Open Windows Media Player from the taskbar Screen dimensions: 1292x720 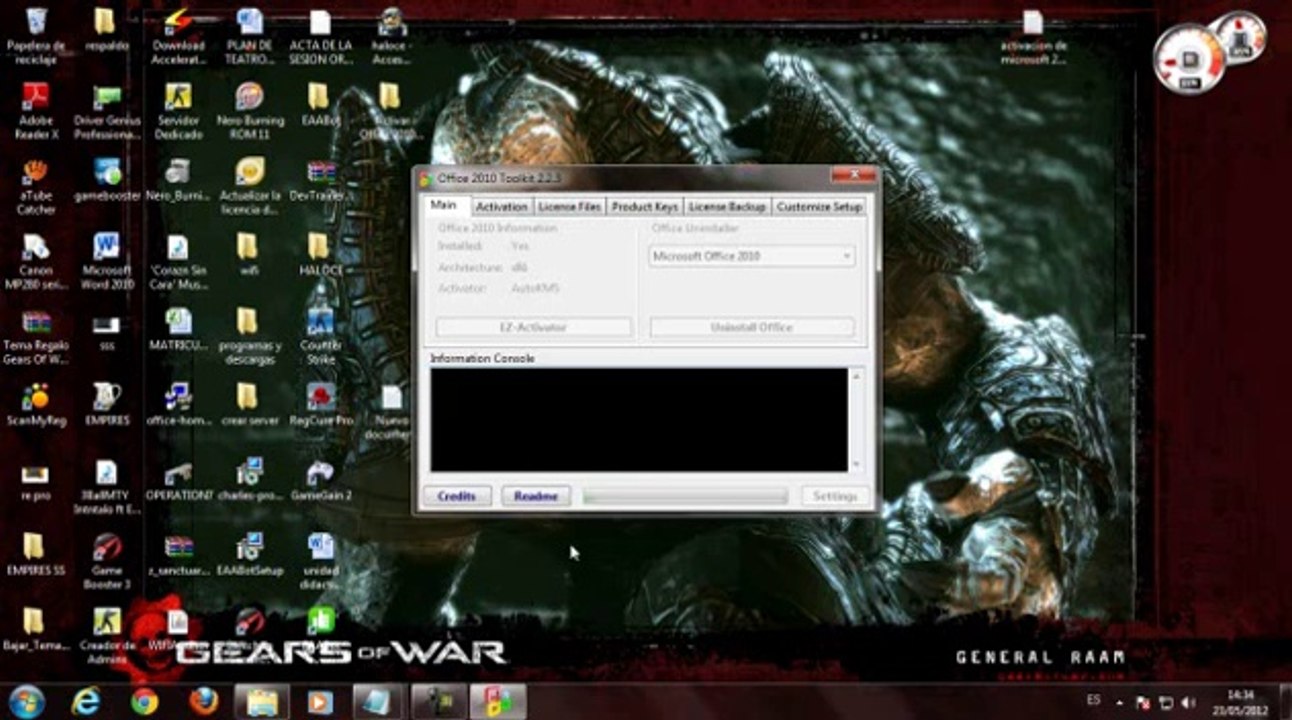(x=320, y=701)
